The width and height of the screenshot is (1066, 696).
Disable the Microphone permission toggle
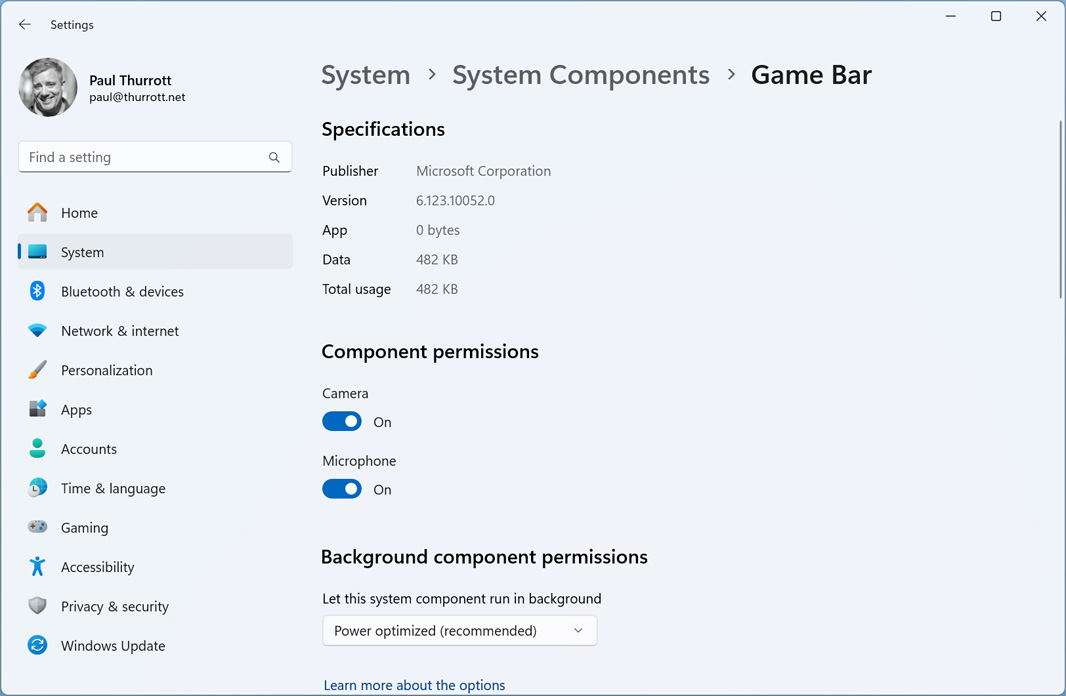point(342,489)
